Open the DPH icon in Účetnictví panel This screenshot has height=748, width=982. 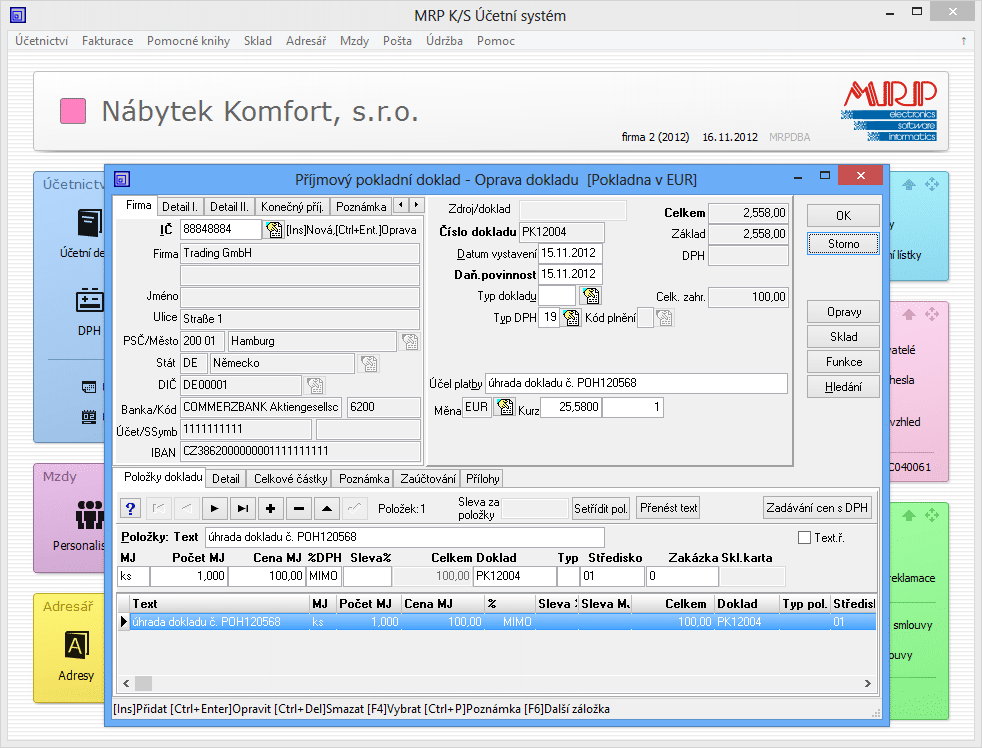tap(90, 300)
